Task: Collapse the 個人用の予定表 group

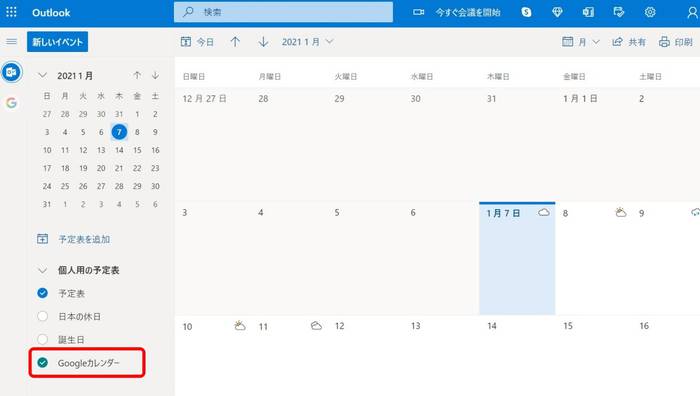Action: pos(42,270)
